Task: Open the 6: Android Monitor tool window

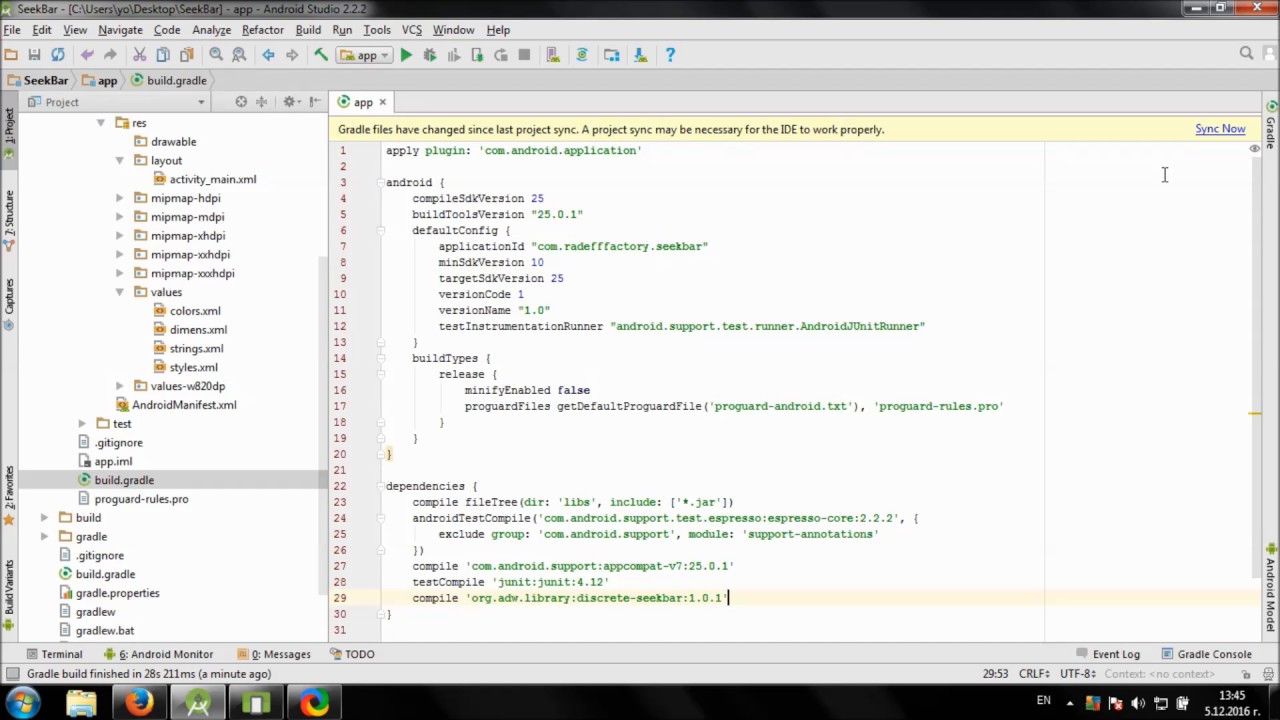Action: [x=157, y=654]
